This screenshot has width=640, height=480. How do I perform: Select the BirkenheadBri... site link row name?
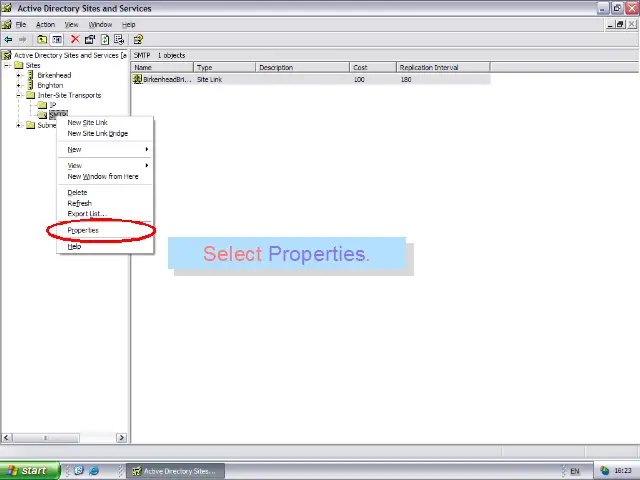pos(167,79)
